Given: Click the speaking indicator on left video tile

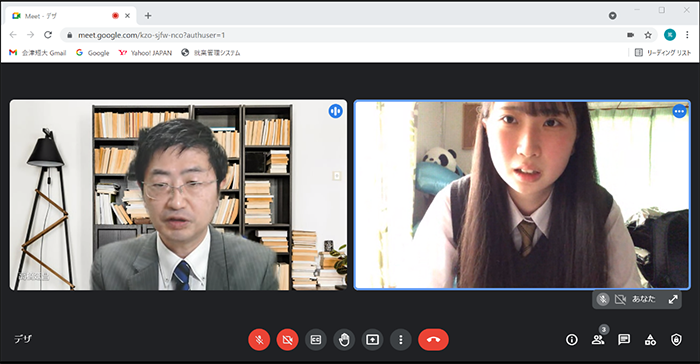Looking at the screenshot, I should pyautogui.click(x=336, y=111).
